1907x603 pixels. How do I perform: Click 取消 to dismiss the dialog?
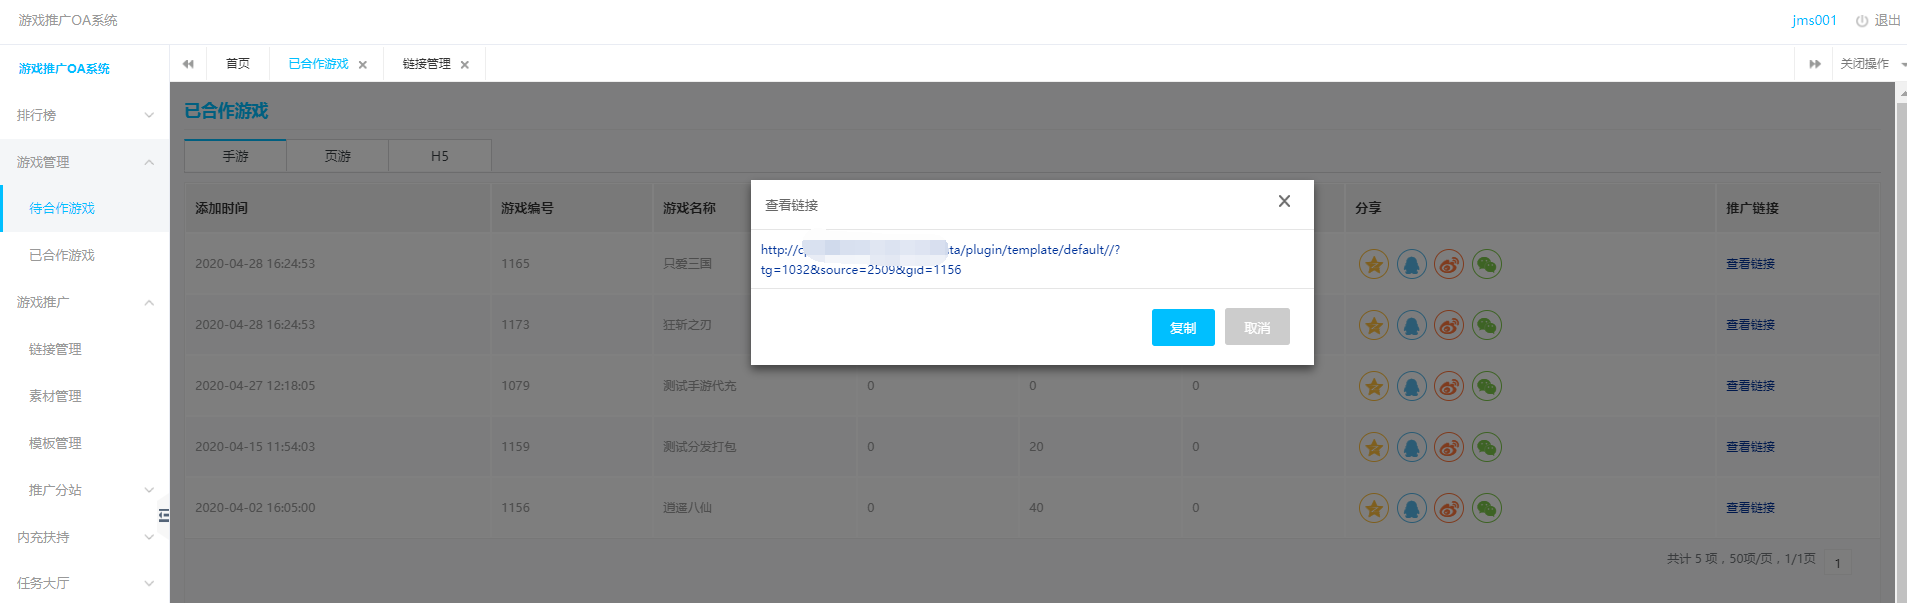point(1257,328)
